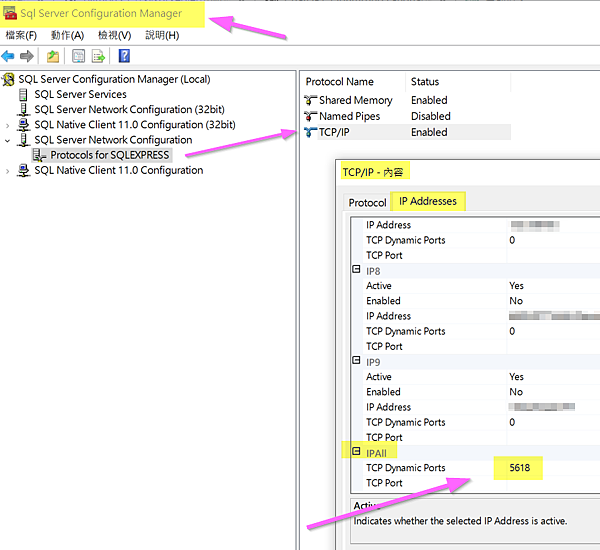Click the Disabled status of Named Pipes

click(x=430, y=116)
